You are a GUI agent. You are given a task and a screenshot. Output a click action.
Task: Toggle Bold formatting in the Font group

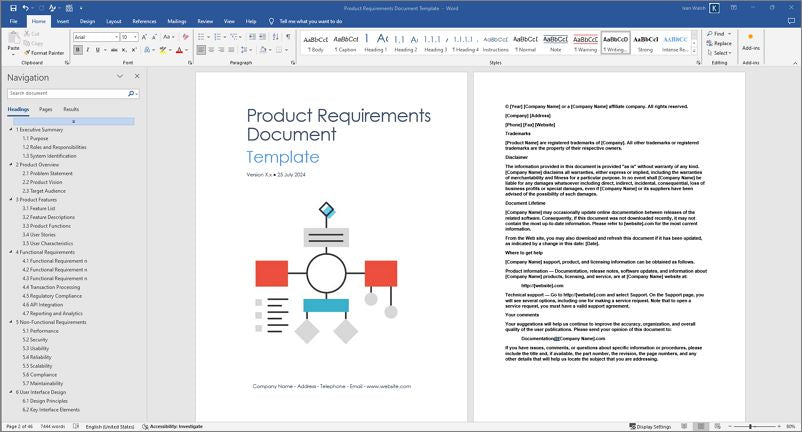click(77, 49)
